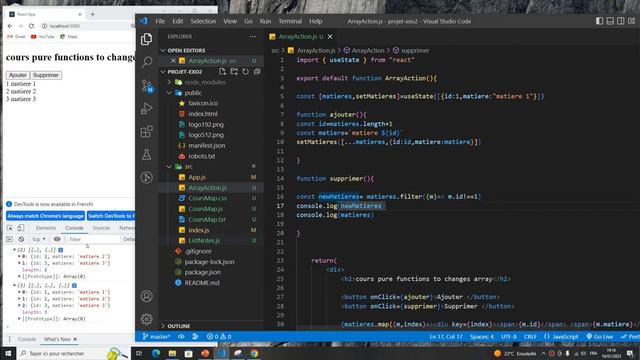
Task: Click UTF-8 encoding in status bar
Action: point(509,336)
